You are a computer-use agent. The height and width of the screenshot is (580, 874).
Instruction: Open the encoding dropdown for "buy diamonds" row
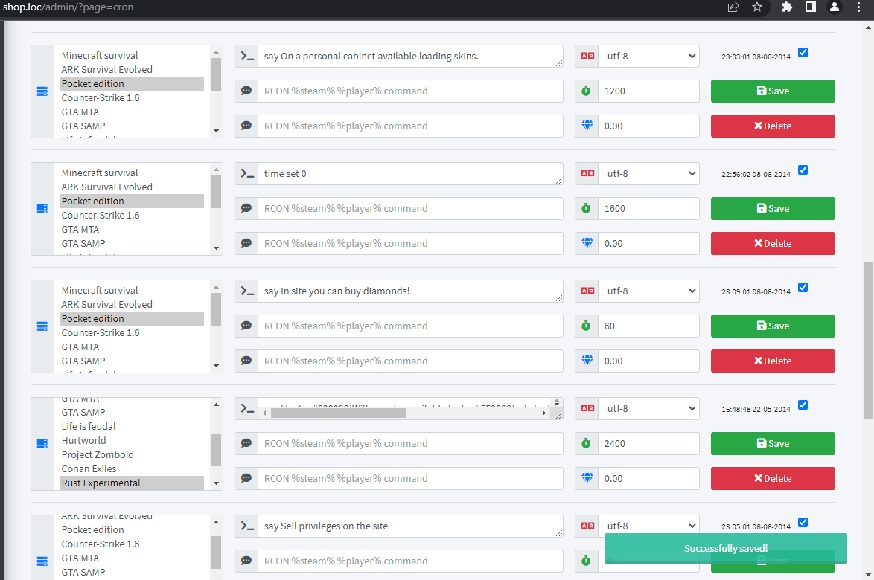click(649, 292)
